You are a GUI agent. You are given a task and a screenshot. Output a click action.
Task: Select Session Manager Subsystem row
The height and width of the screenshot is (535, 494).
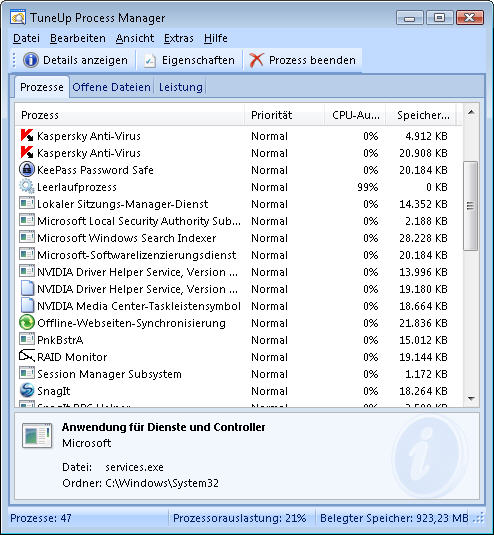(x=239, y=374)
